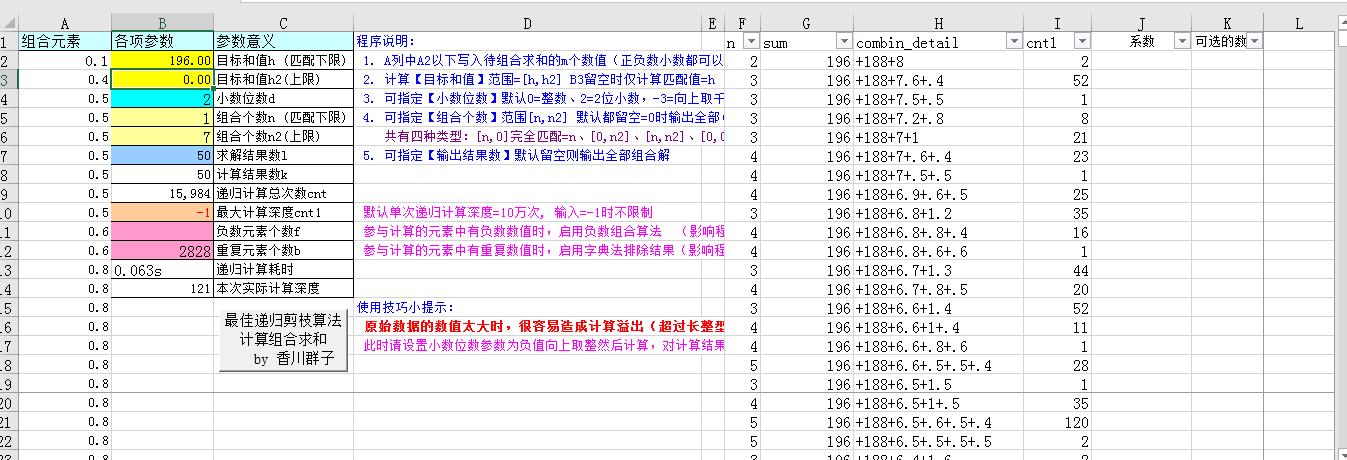Select the cell showing 121 actual depth
Image resolution: width=1347 pixels, height=460 pixels.
coord(162,288)
